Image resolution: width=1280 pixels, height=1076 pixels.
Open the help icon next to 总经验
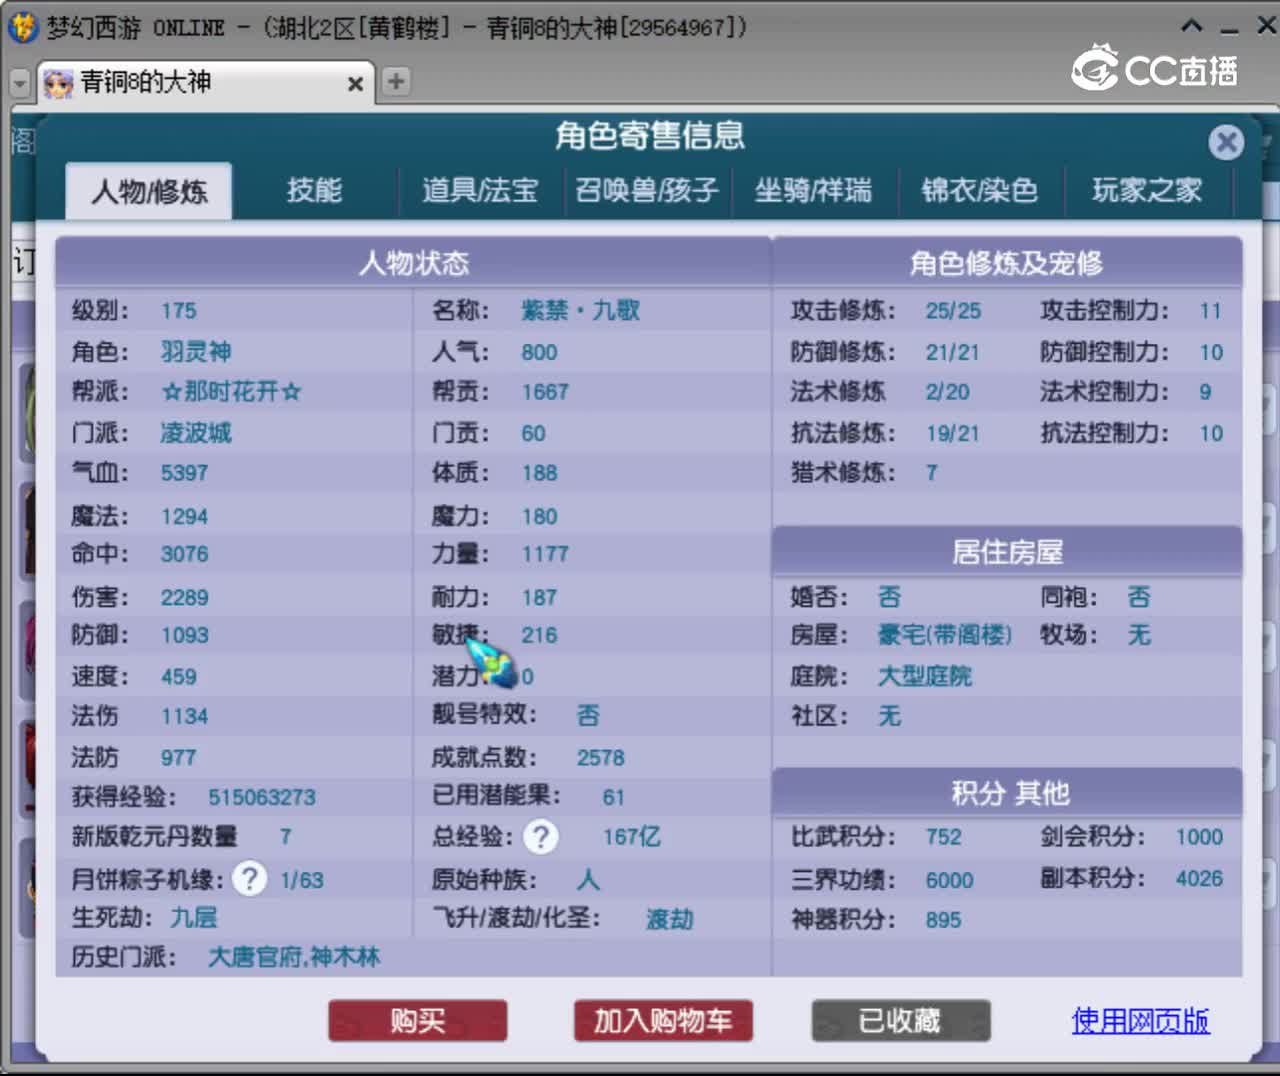pyautogui.click(x=541, y=837)
